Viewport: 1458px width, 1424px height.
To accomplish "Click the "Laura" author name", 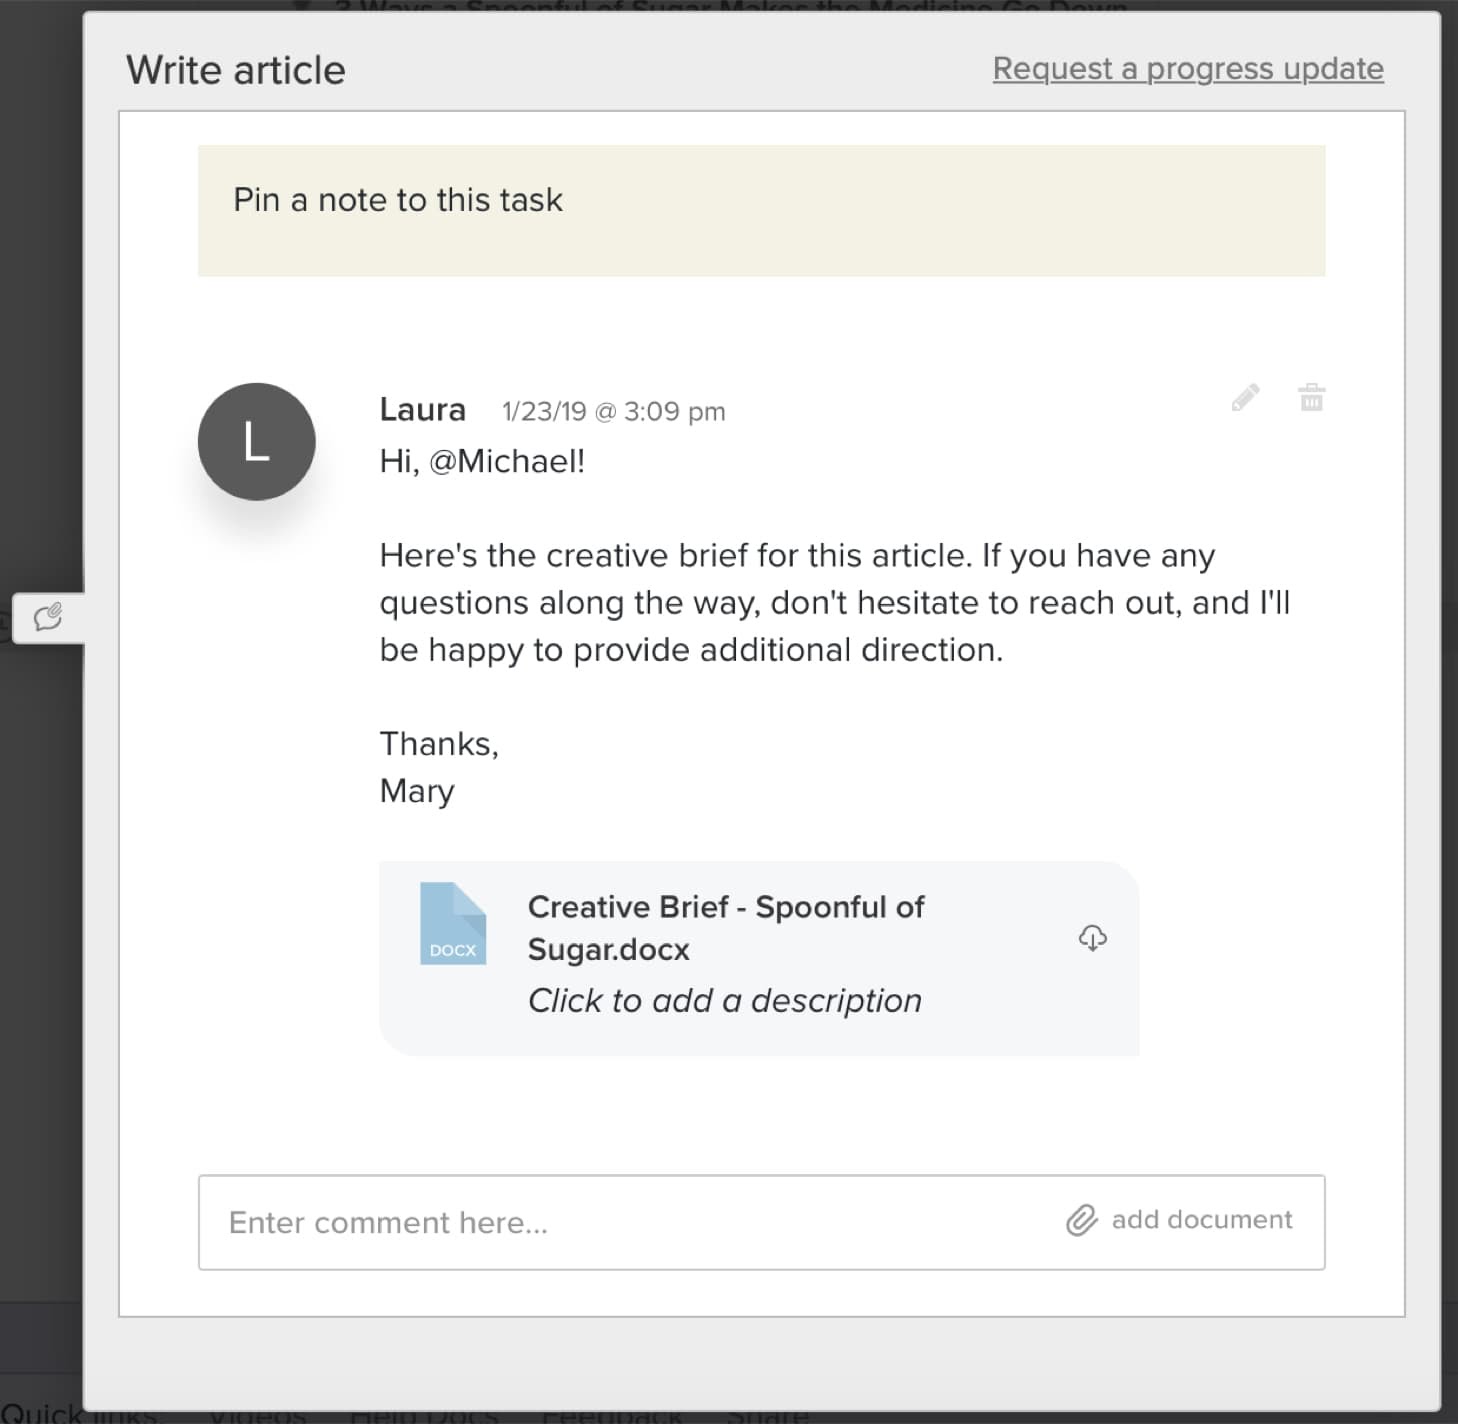I will [x=422, y=410].
